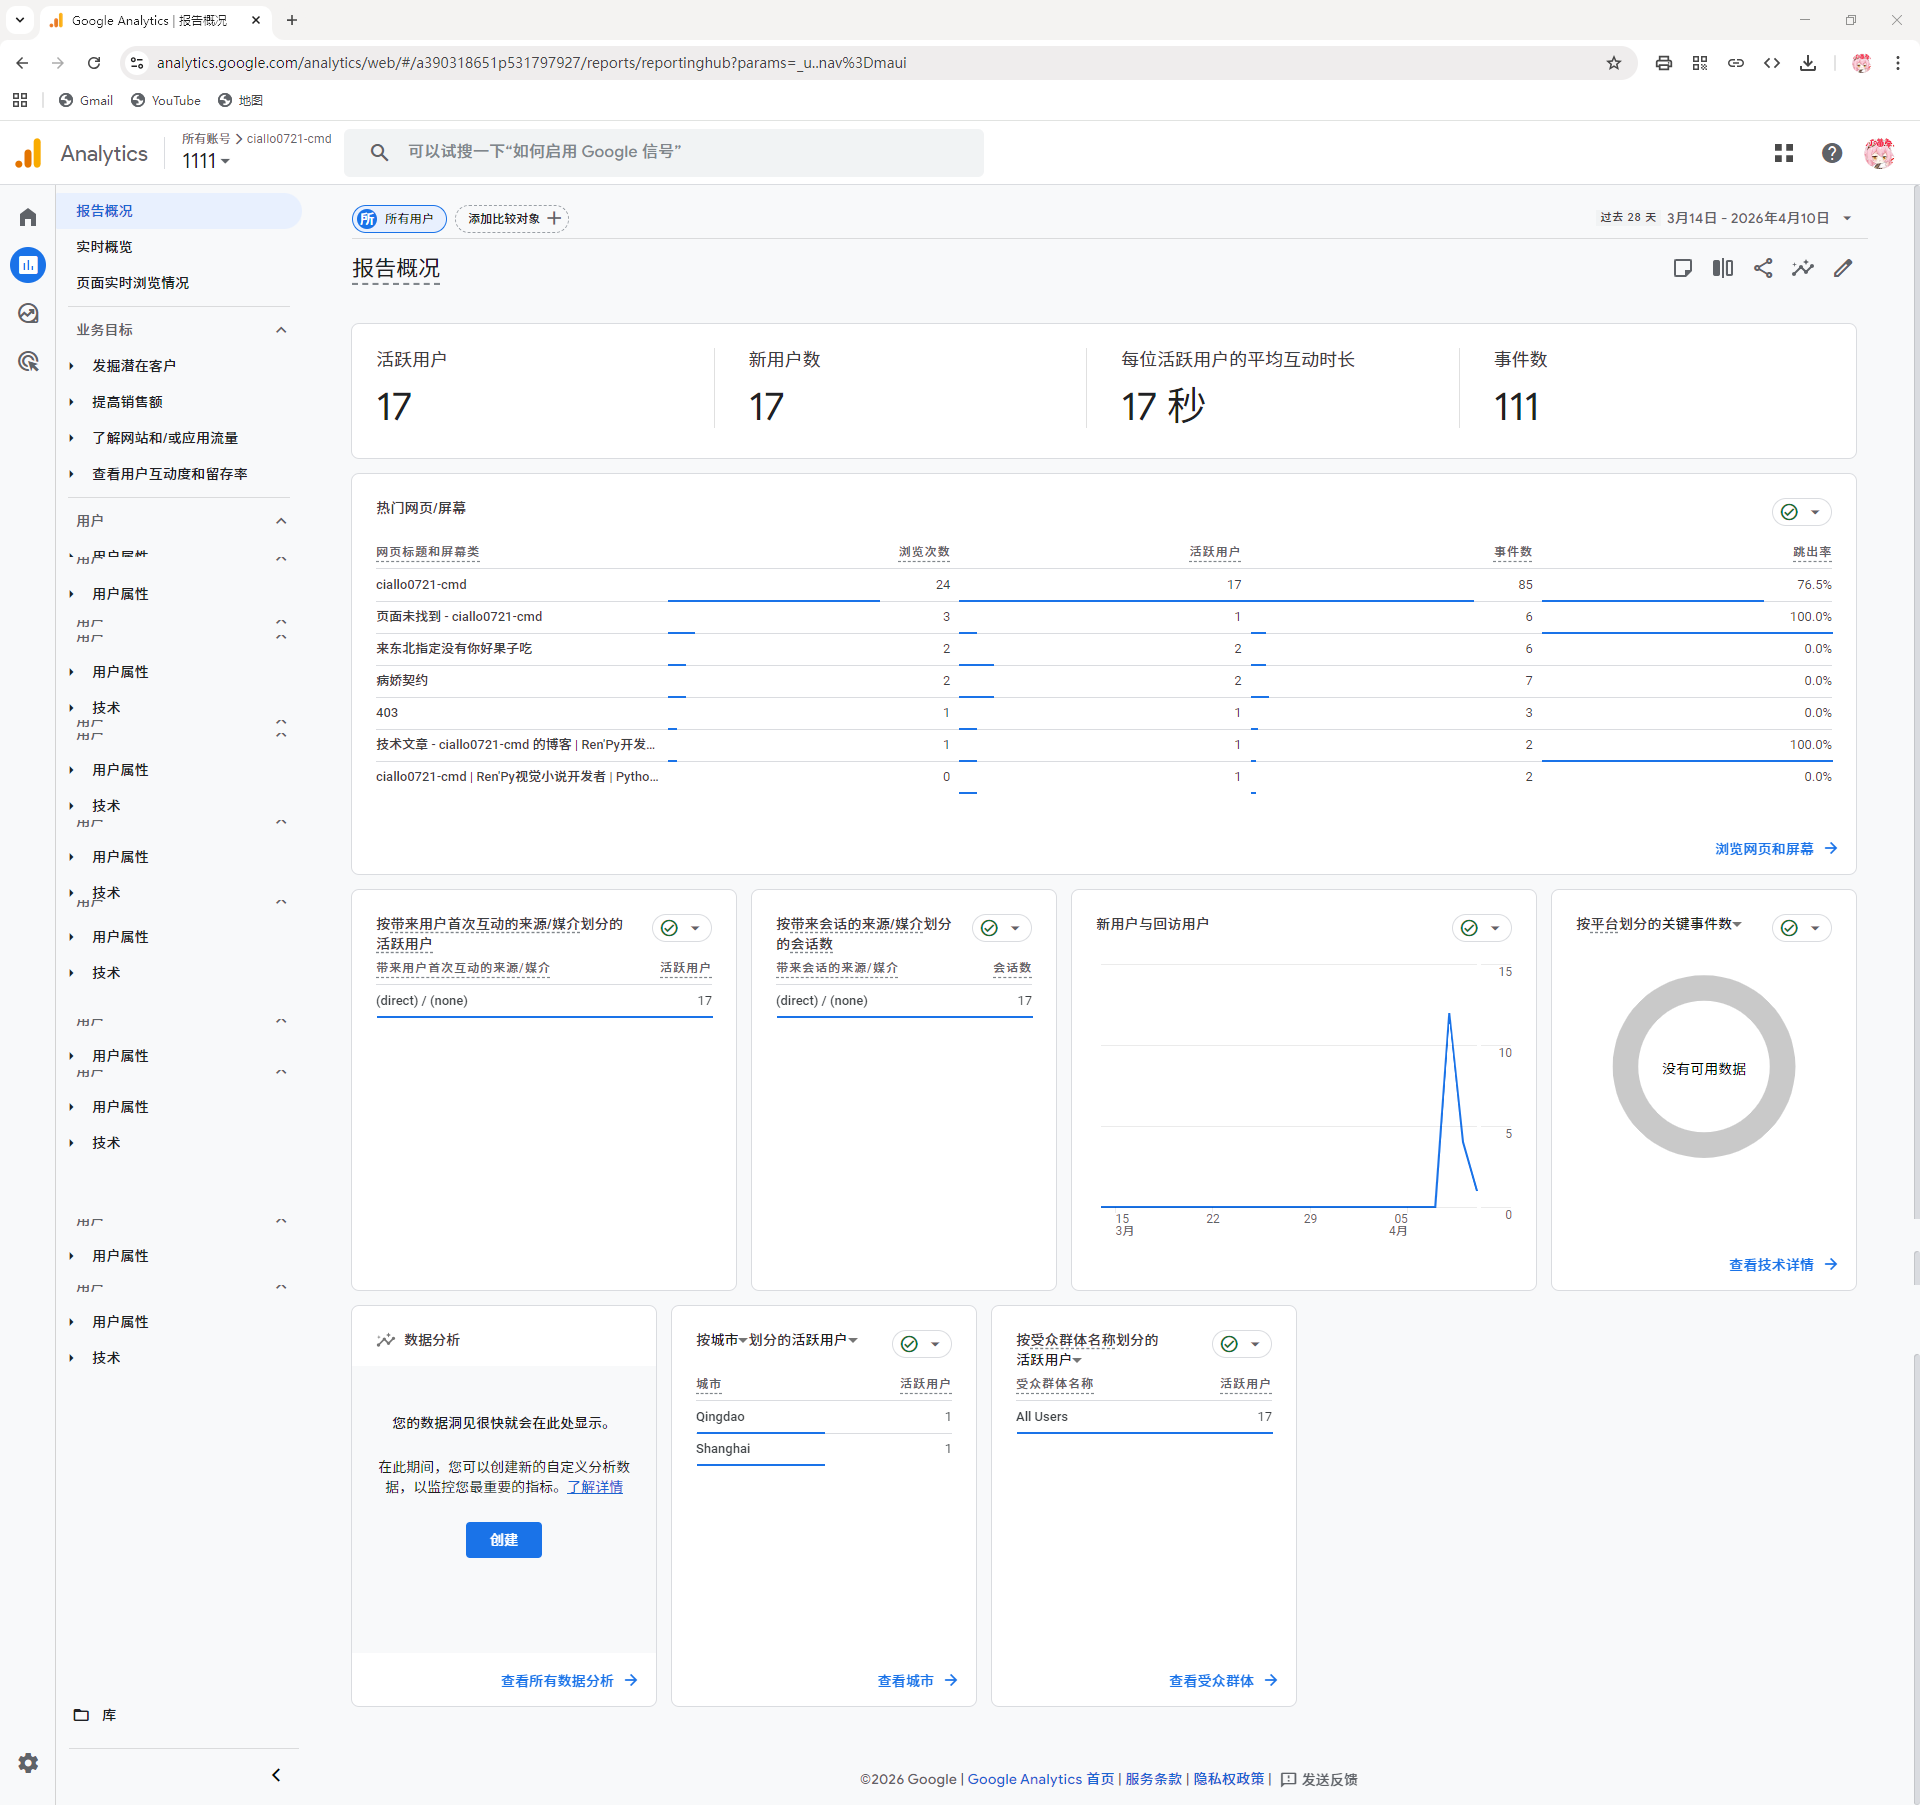This screenshot has width=1920, height=1805.
Task: Open the Google apps grid icon
Action: (1784, 153)
